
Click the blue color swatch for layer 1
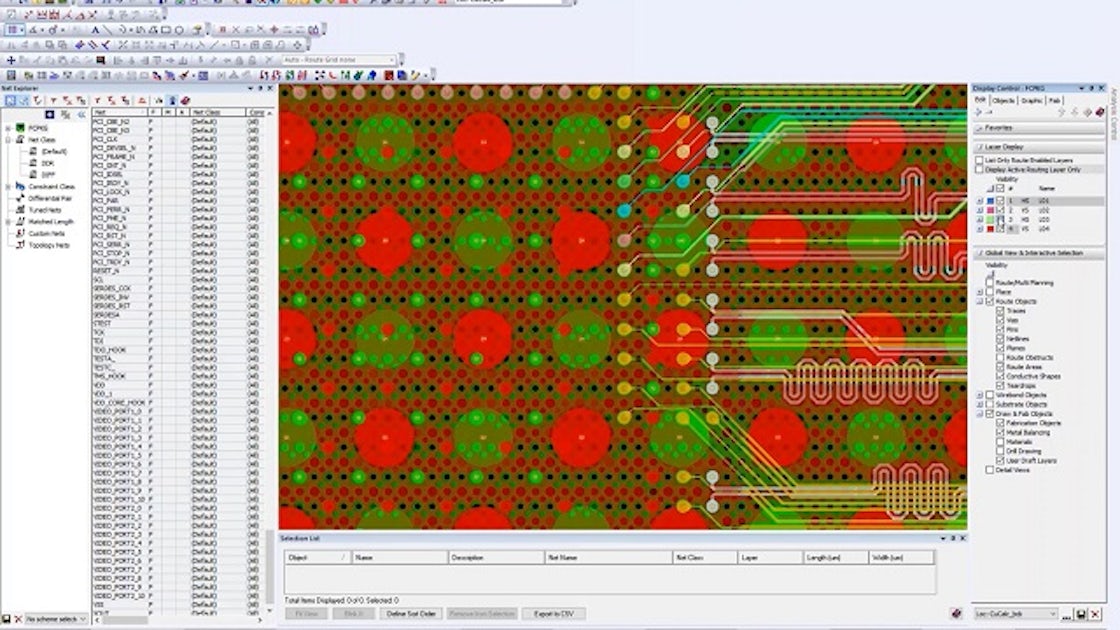tap(990, 201)
